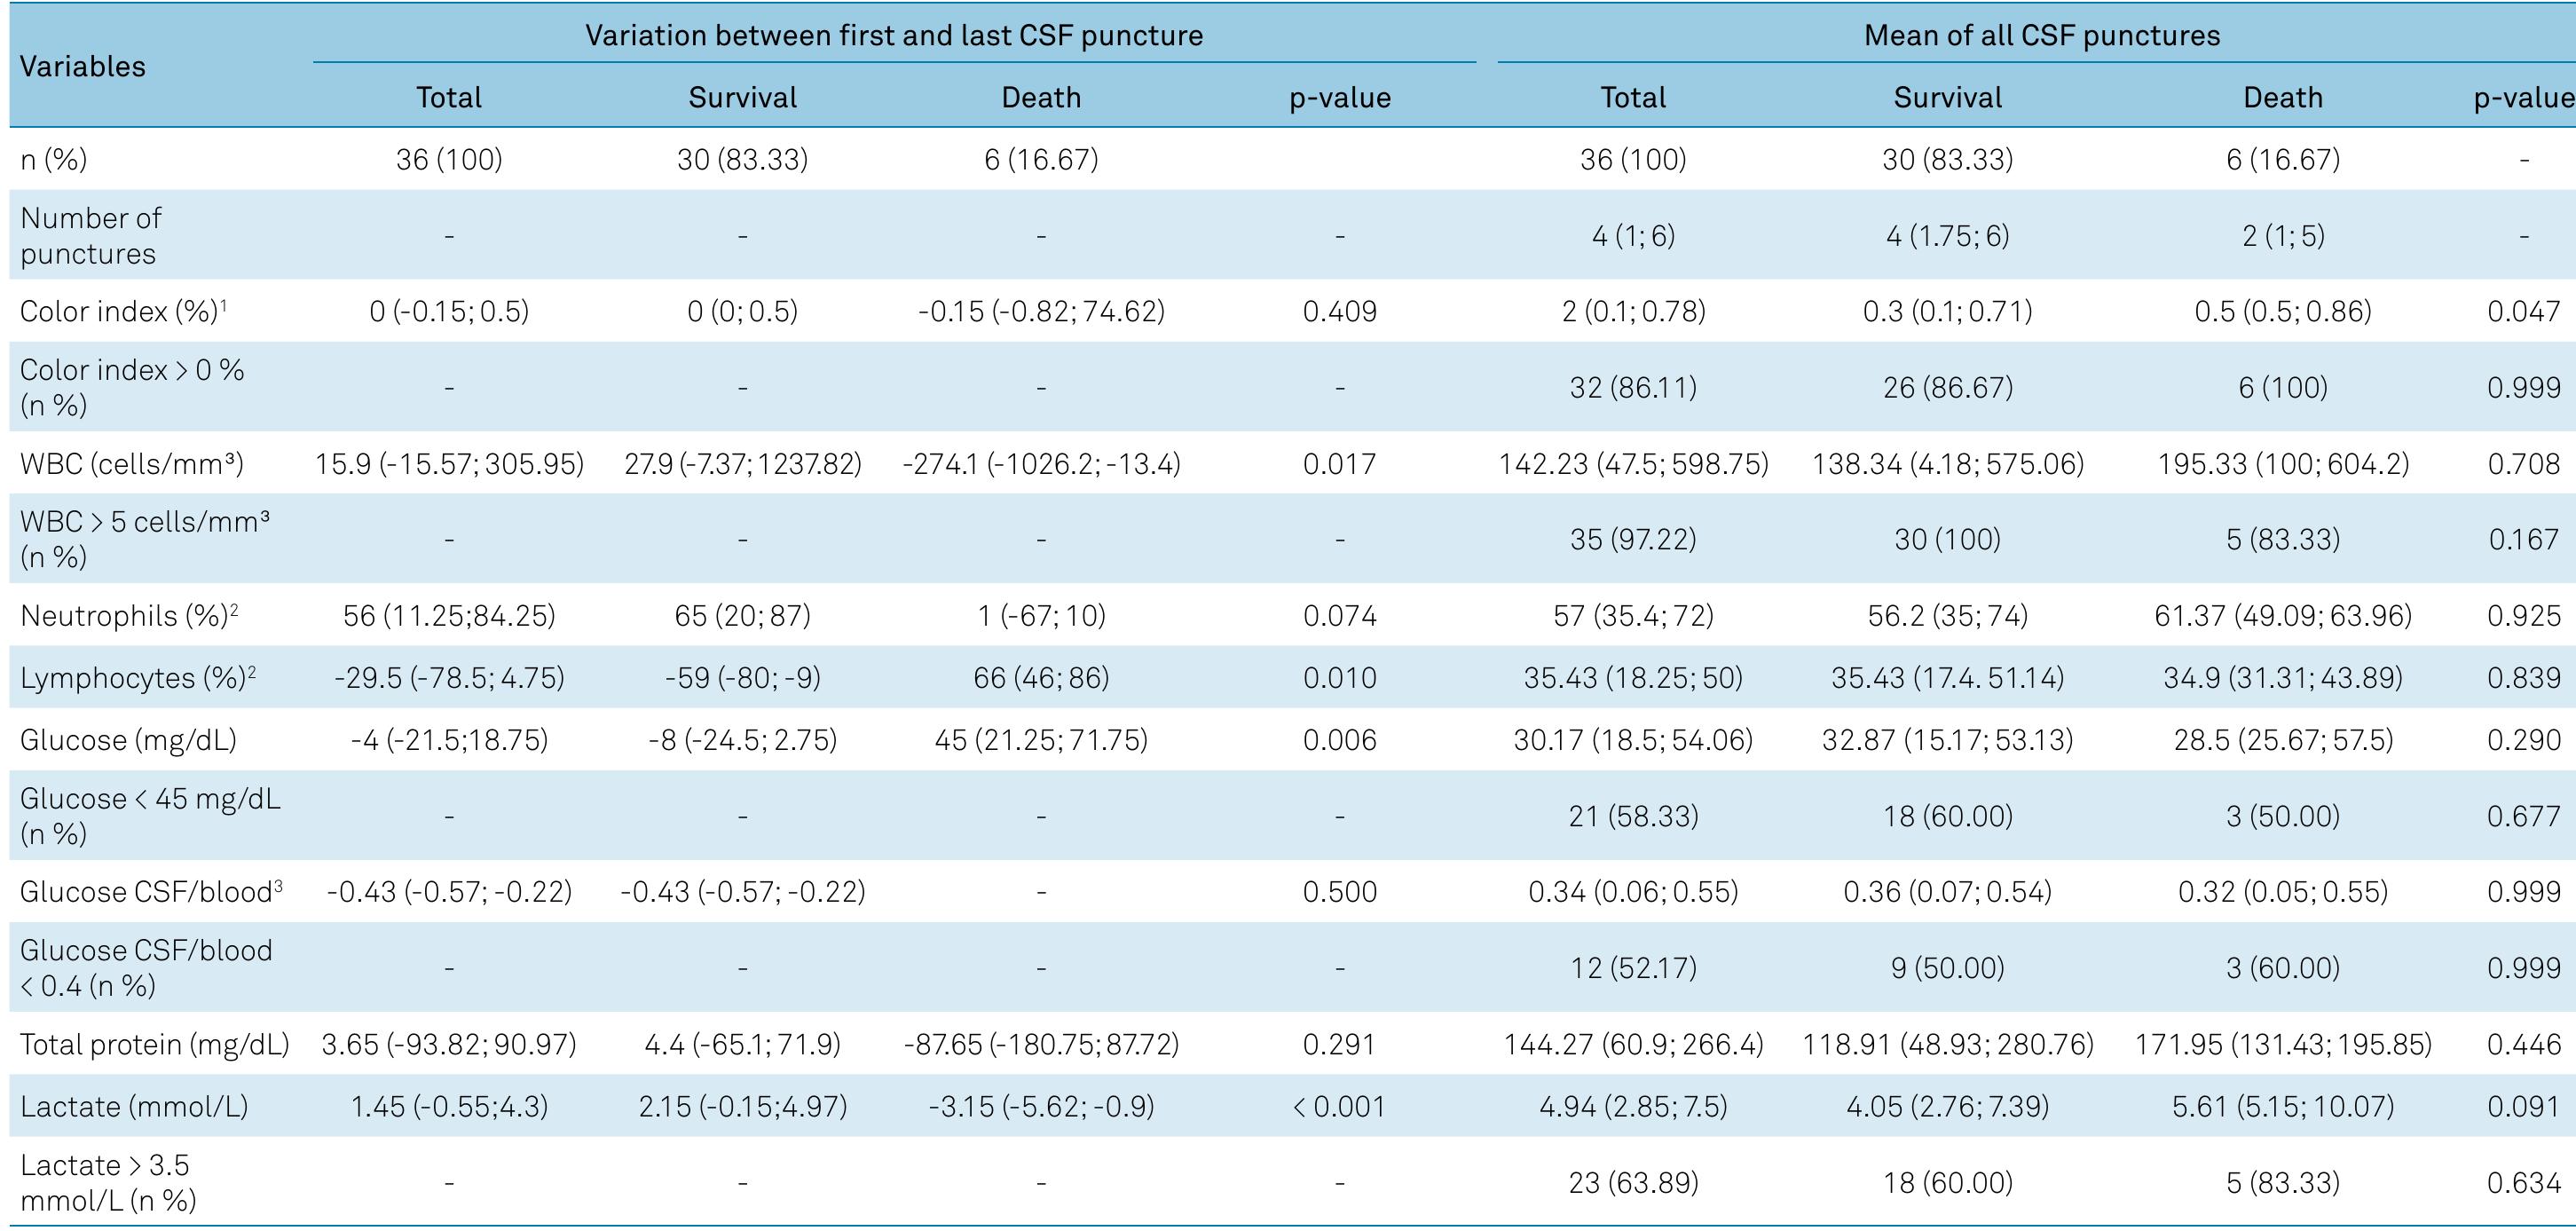Select 'Variation between first and last CSF puncture' header

pos(893,36)
